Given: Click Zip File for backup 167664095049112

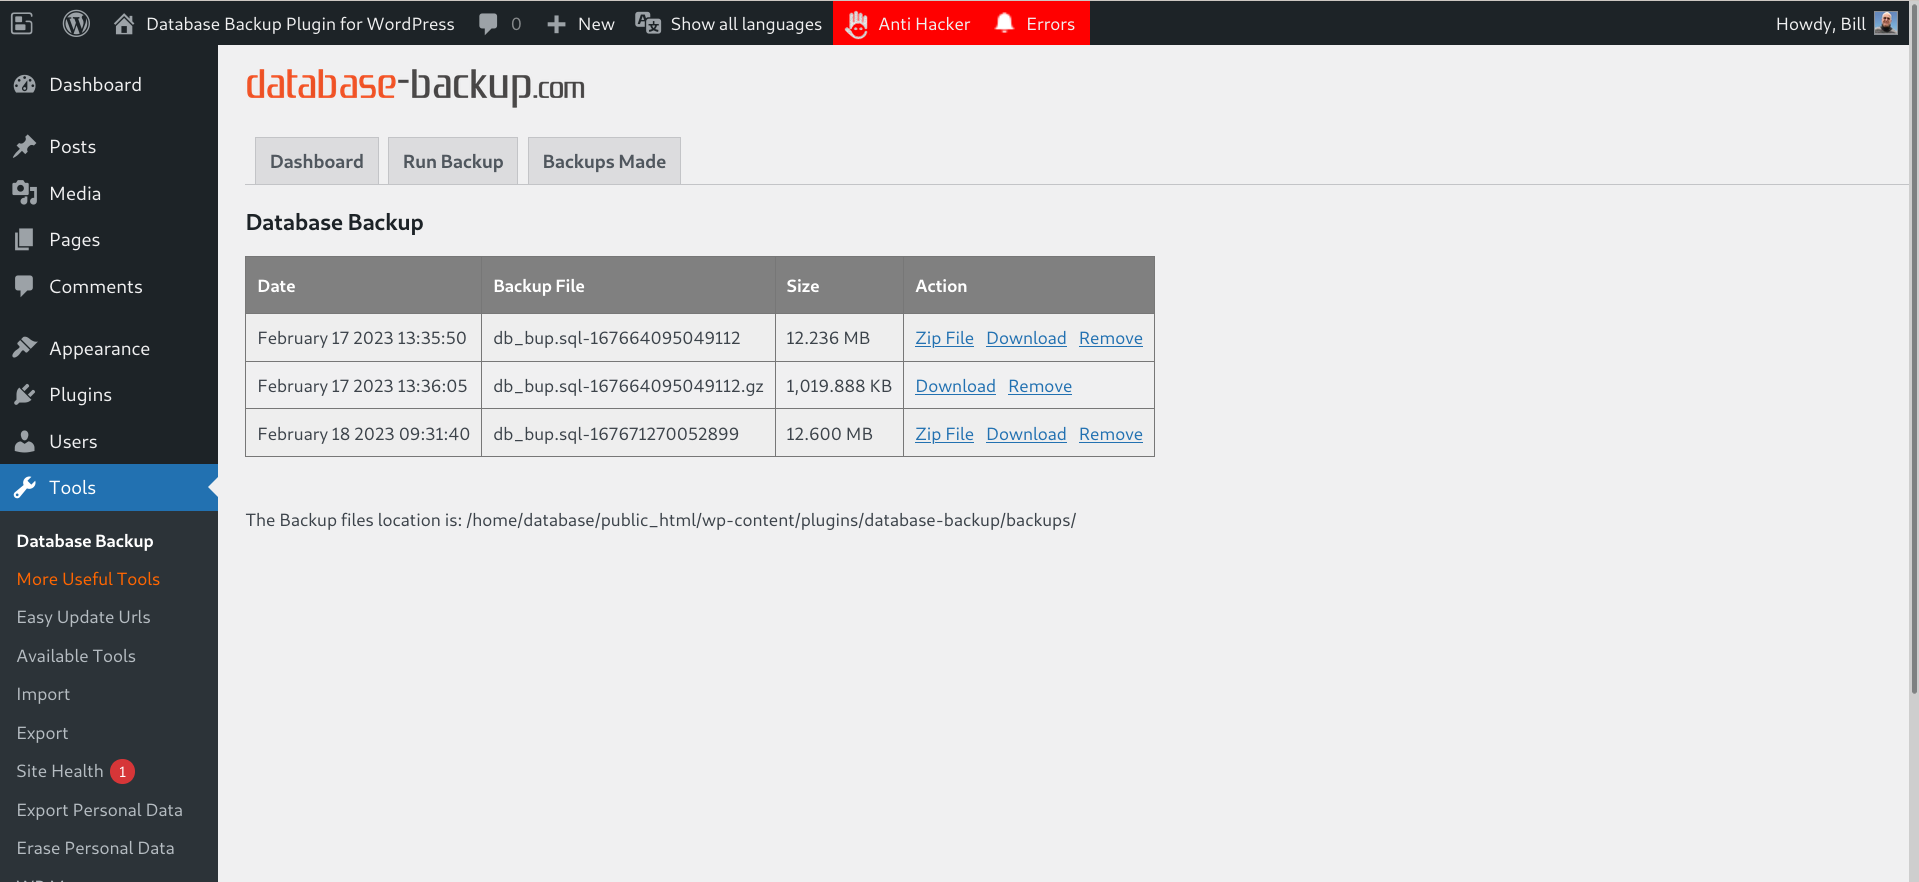Looking at the screenshot, I should 944,339.
